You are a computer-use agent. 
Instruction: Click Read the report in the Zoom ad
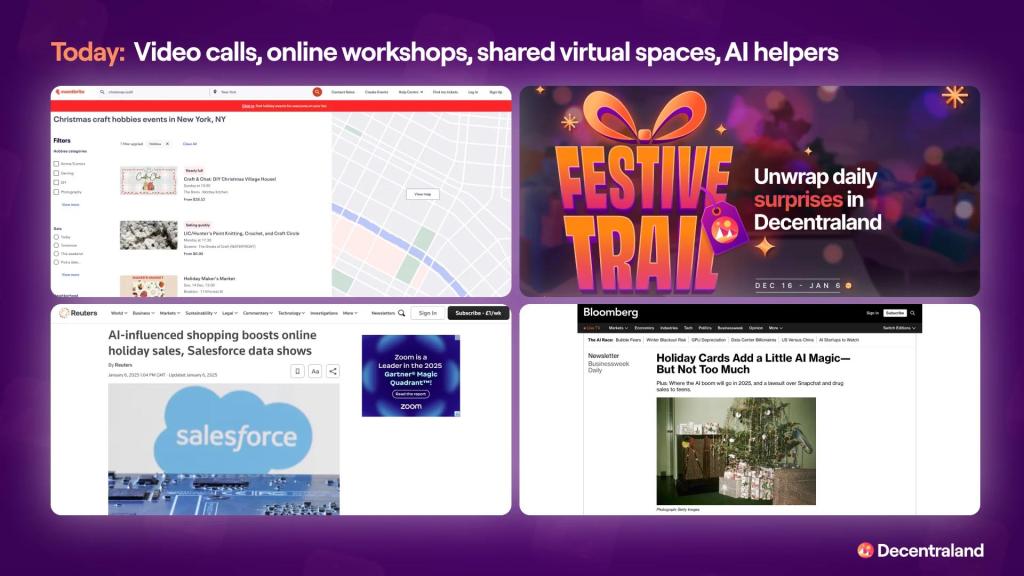(412, 393)
